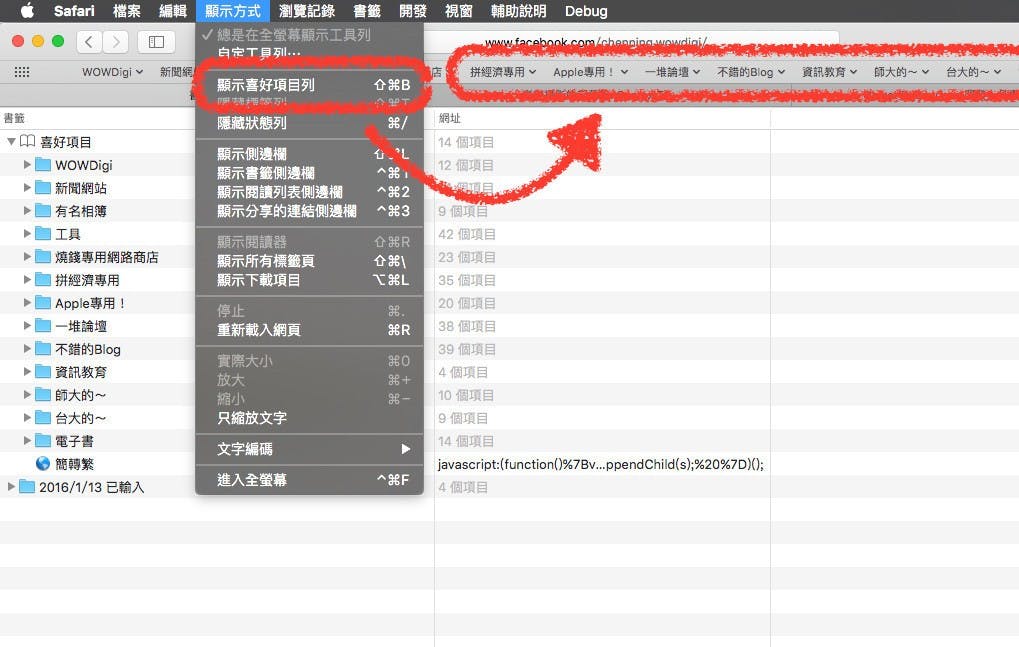This screenshot has height=647, width=1019.
Task: Expand the 台大的～ folder triangle in list
Action: click(27, 418)
